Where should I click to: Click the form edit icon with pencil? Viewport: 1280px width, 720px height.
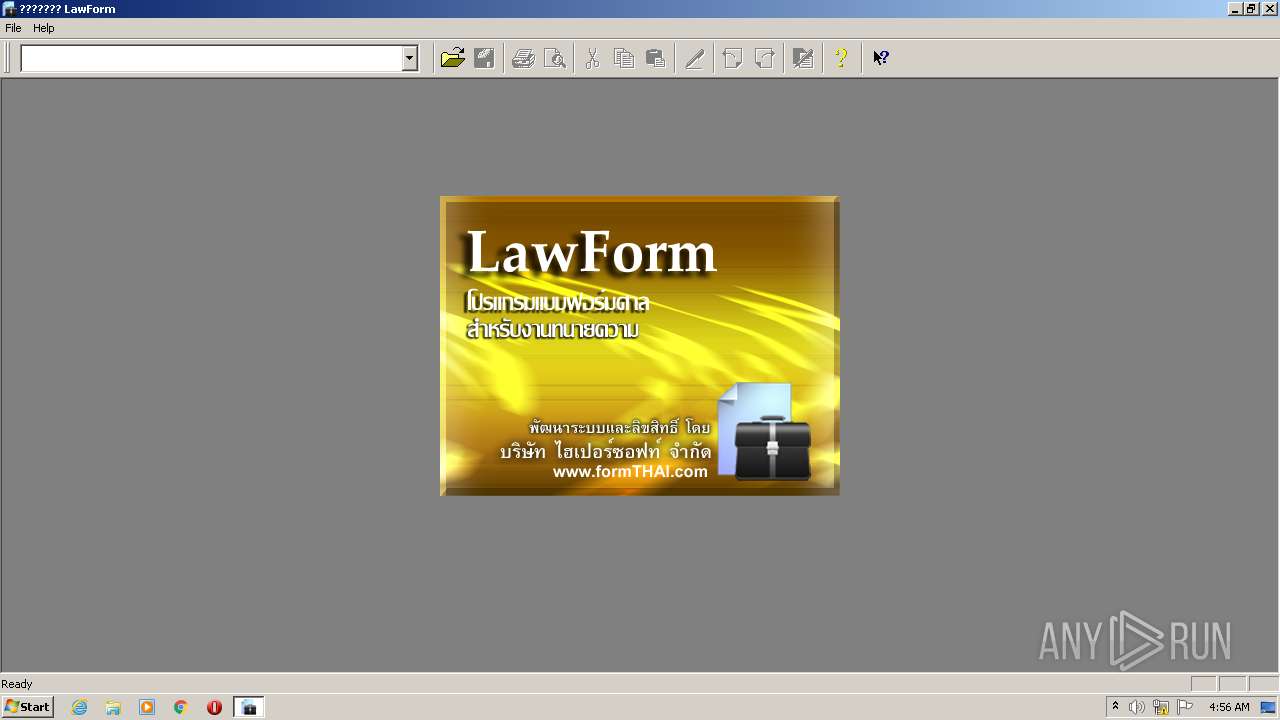[802, 58]
